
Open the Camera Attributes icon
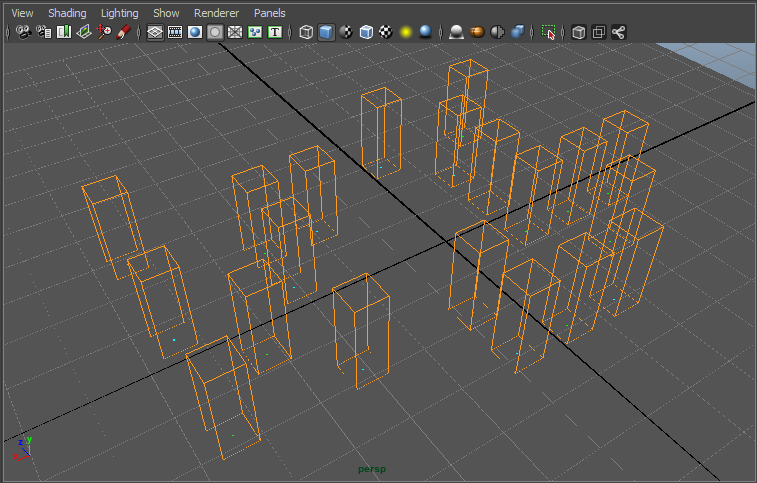click(x=44, y=32)
